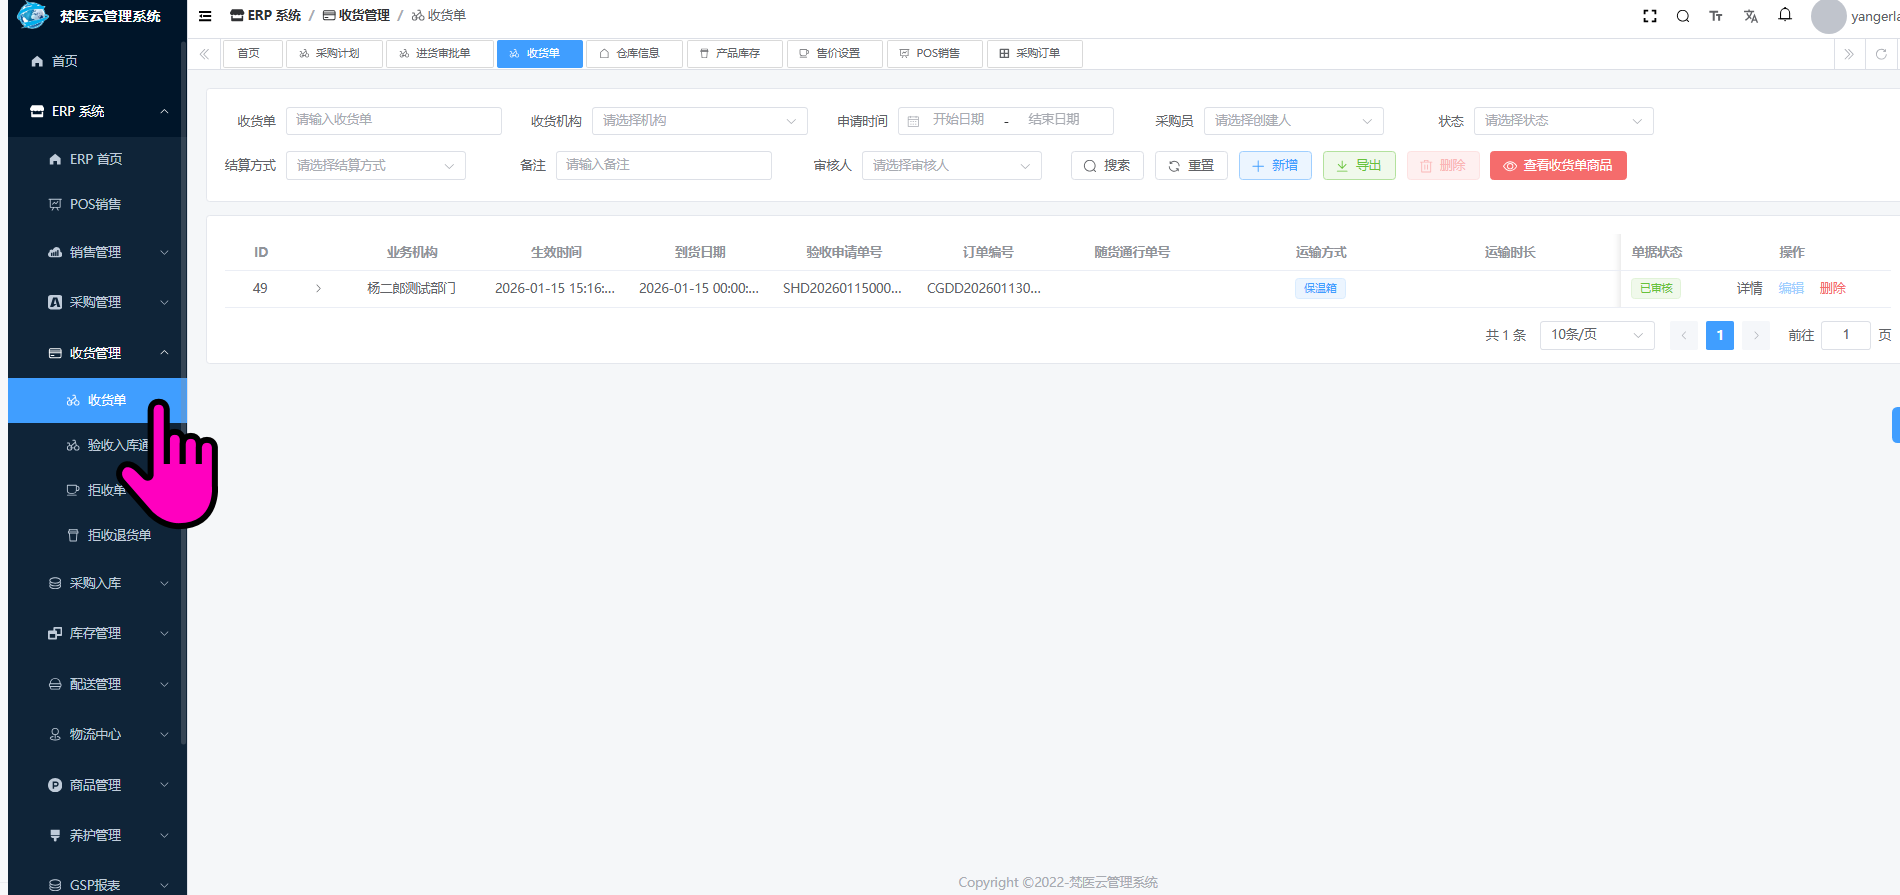Click the 查看收货单商品 button
This screenshot has width=1900, height=895.
click(1557, 166)
